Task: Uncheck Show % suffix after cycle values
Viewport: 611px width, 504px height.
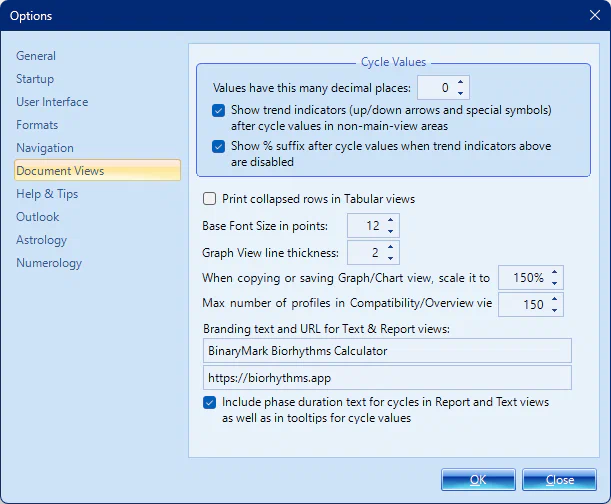Action: click(x=219, y=146)
